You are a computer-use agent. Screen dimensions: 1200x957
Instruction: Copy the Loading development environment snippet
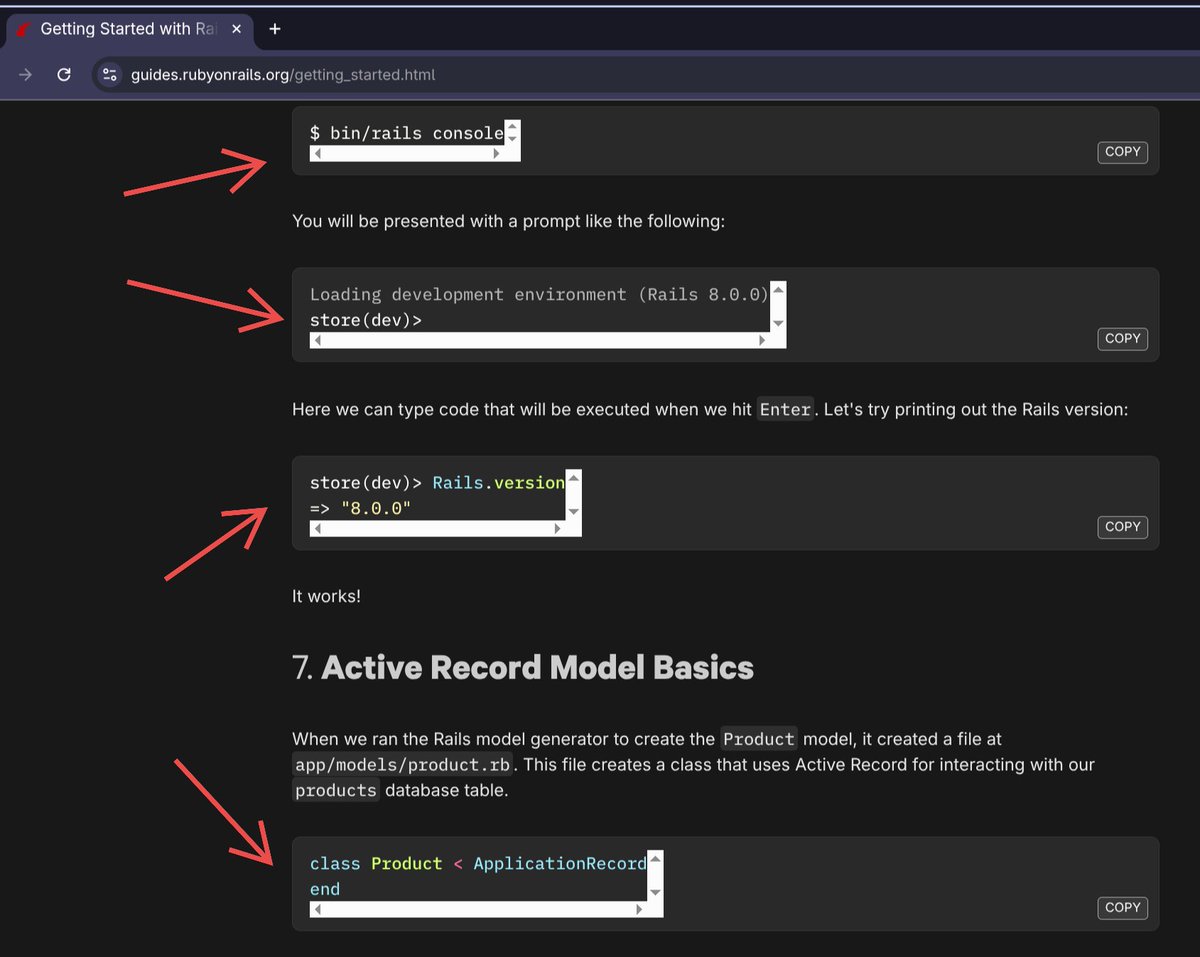tap(1122, 338)
